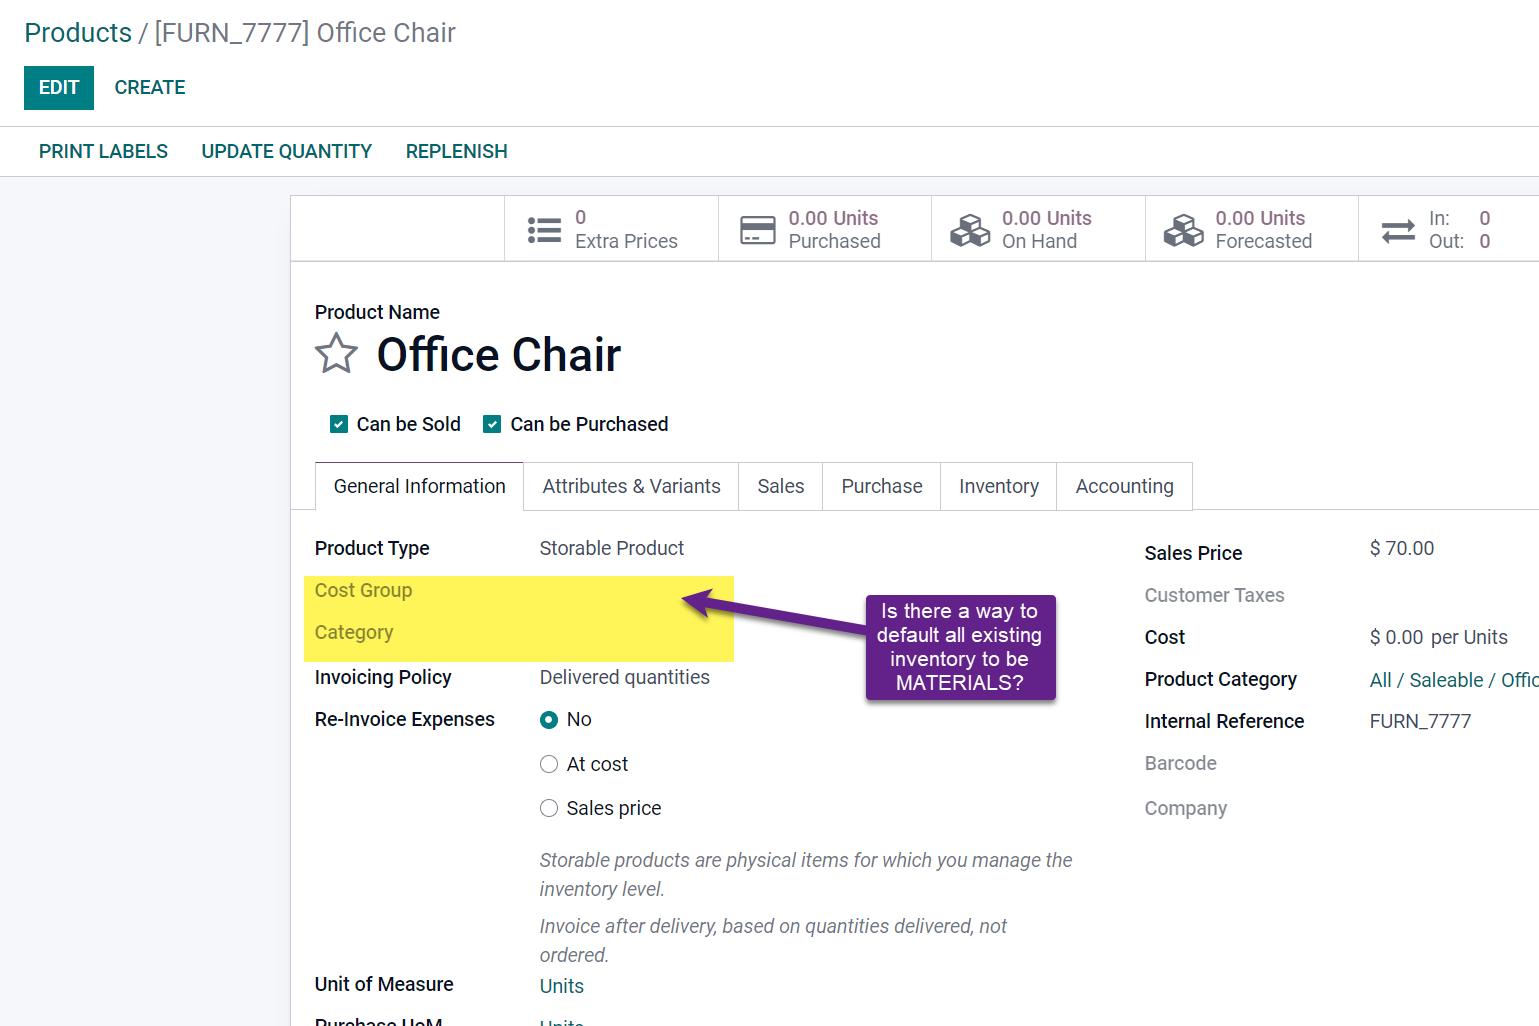Toggle the Can be Purchased checkbox
Image resolution: width=1539 pixels, height=1026 pixels.
coord(492,424)
